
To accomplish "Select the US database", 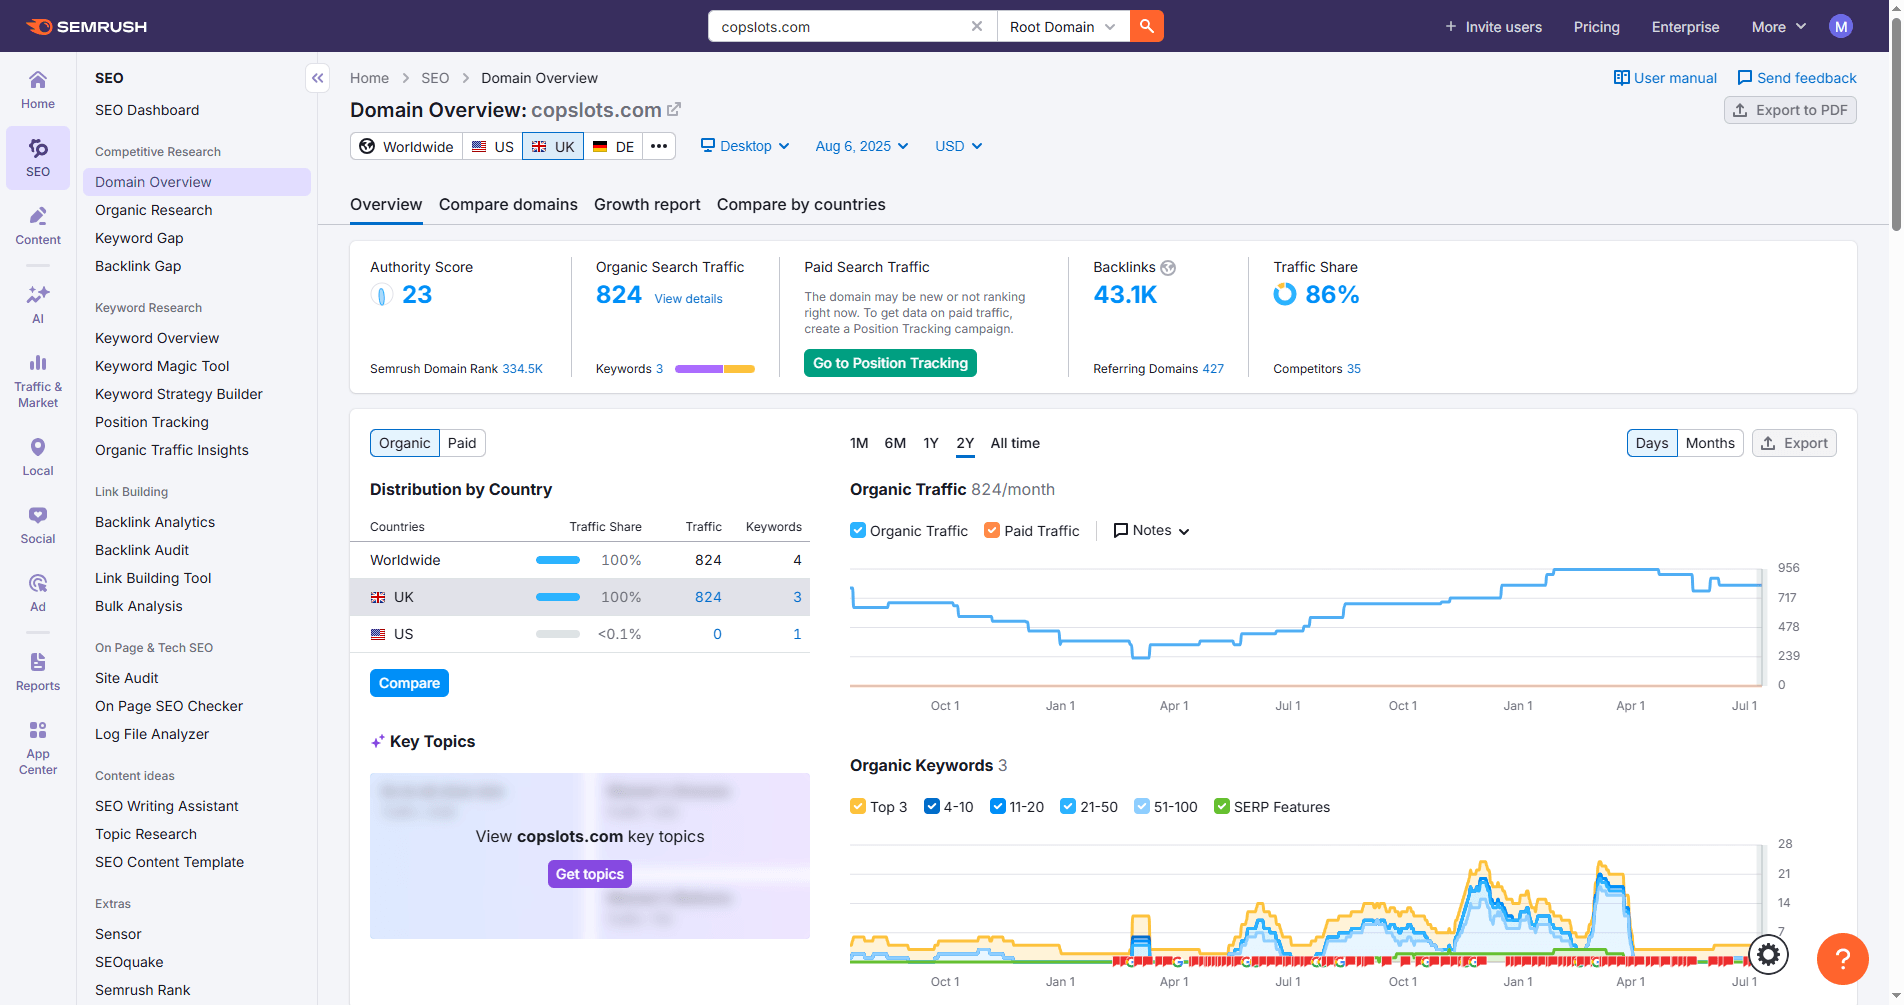I will (x=492, y=146).
